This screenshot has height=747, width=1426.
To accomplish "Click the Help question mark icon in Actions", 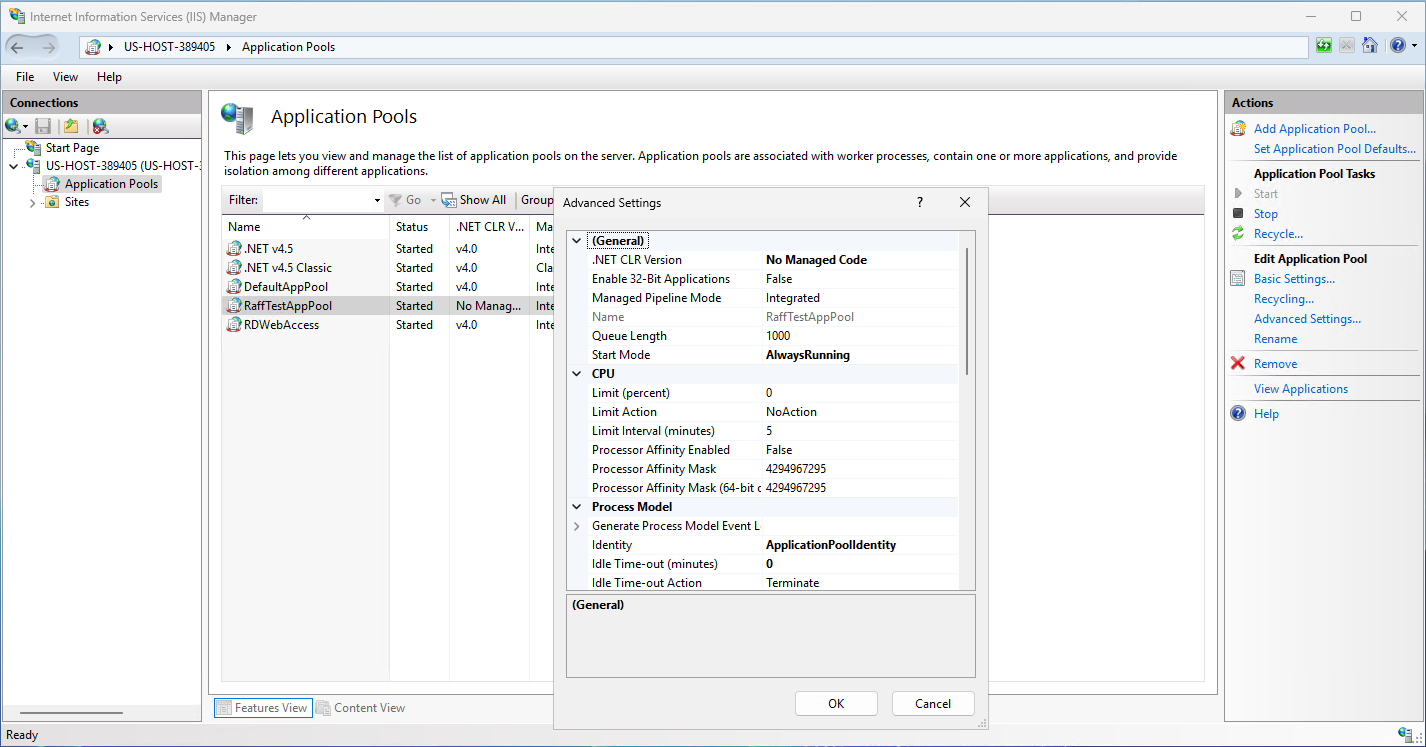I will pyautogui.click(x=1238, y=414).
